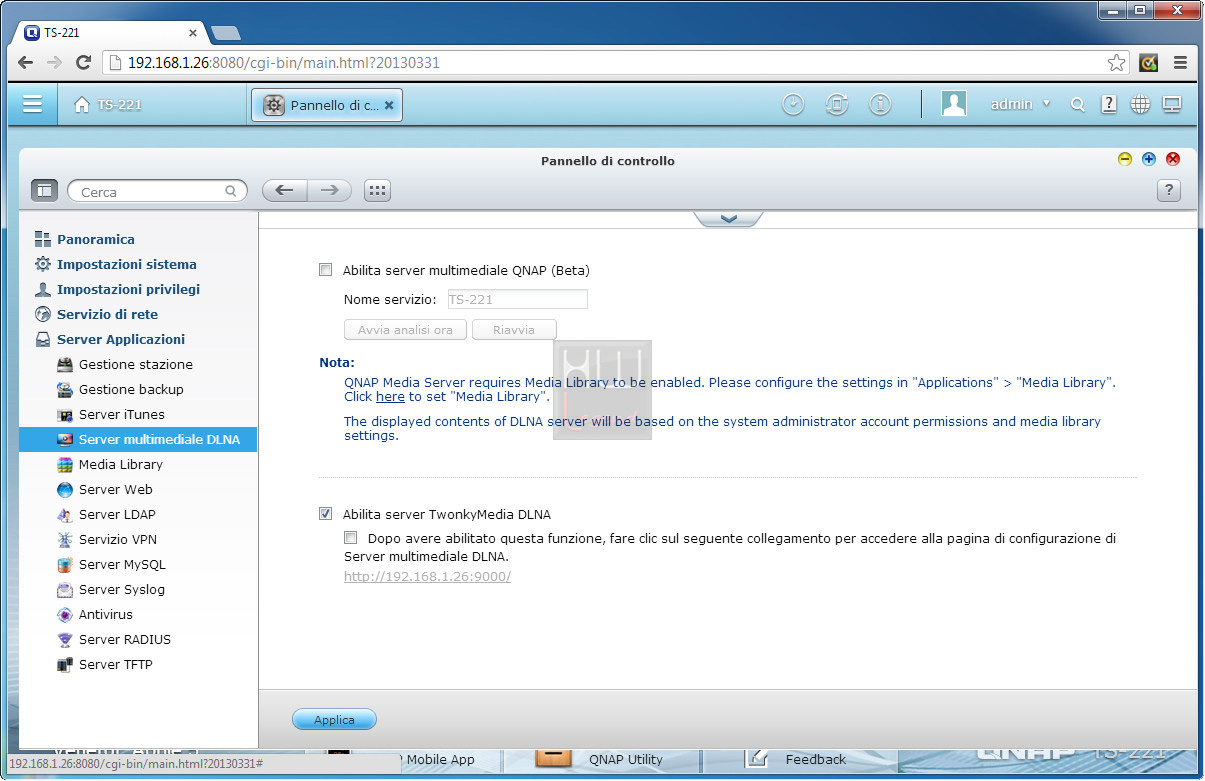Select Server multimediale DLNA in sidebar

(138, 440)
